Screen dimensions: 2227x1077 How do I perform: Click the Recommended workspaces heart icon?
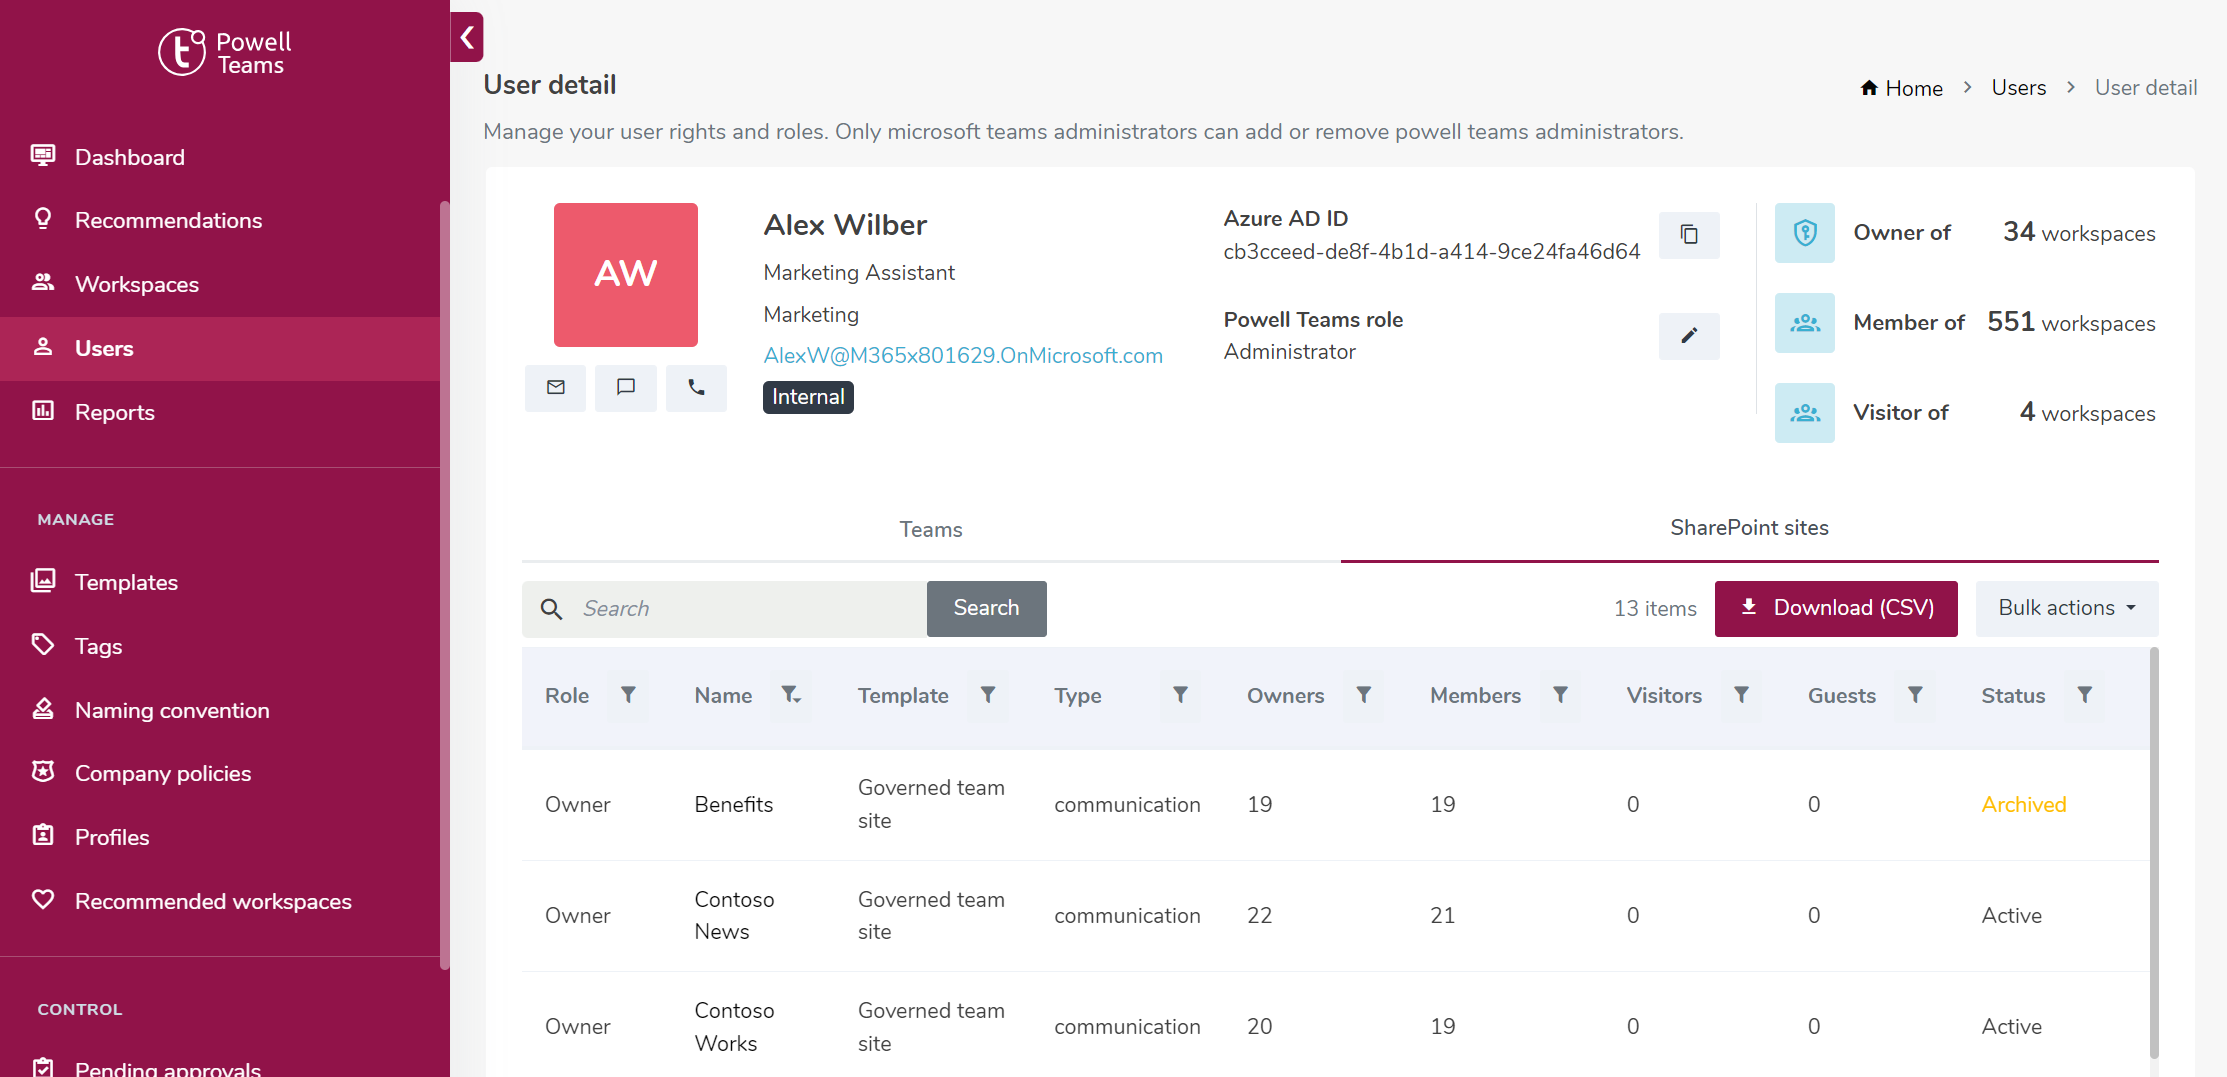point(43,899)
